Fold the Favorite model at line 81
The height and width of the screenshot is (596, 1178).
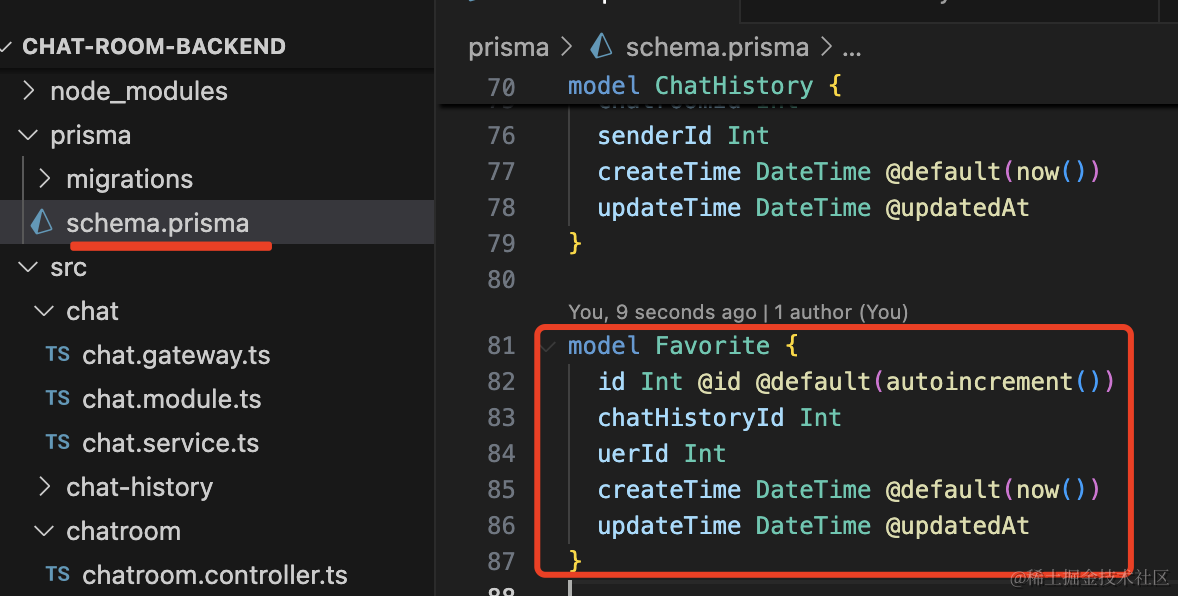(x=548, y=346)
